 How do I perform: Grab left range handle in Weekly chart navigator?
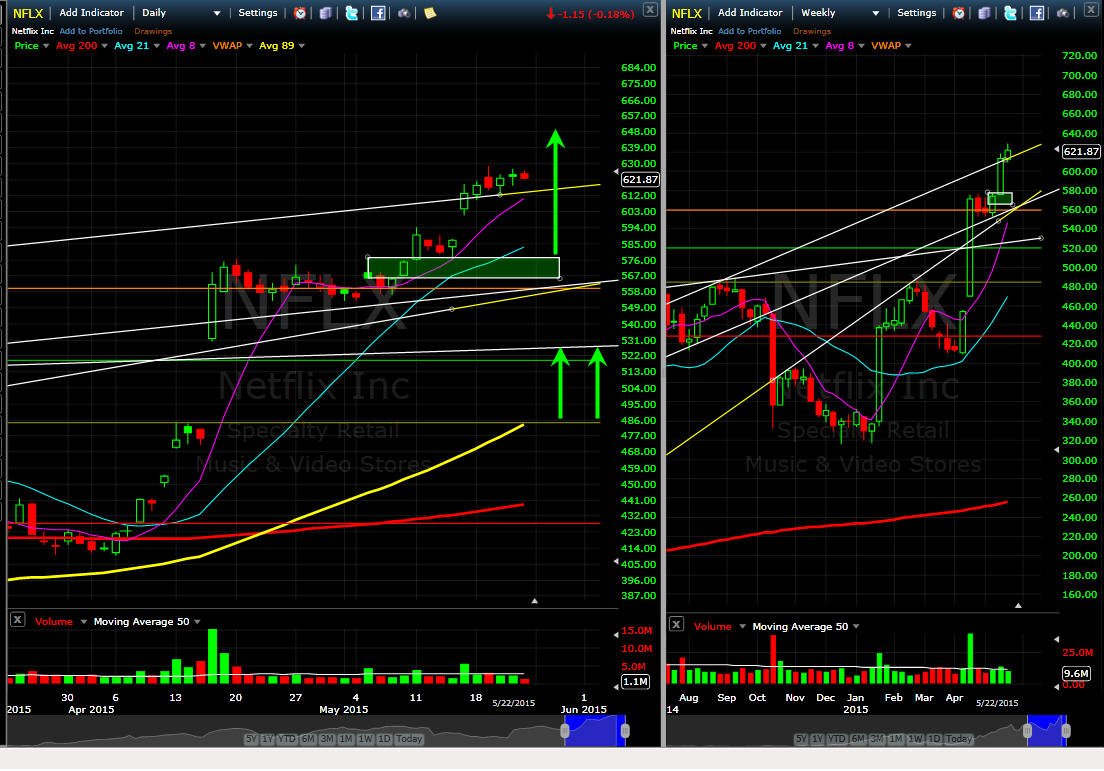tap(1027, 731)
